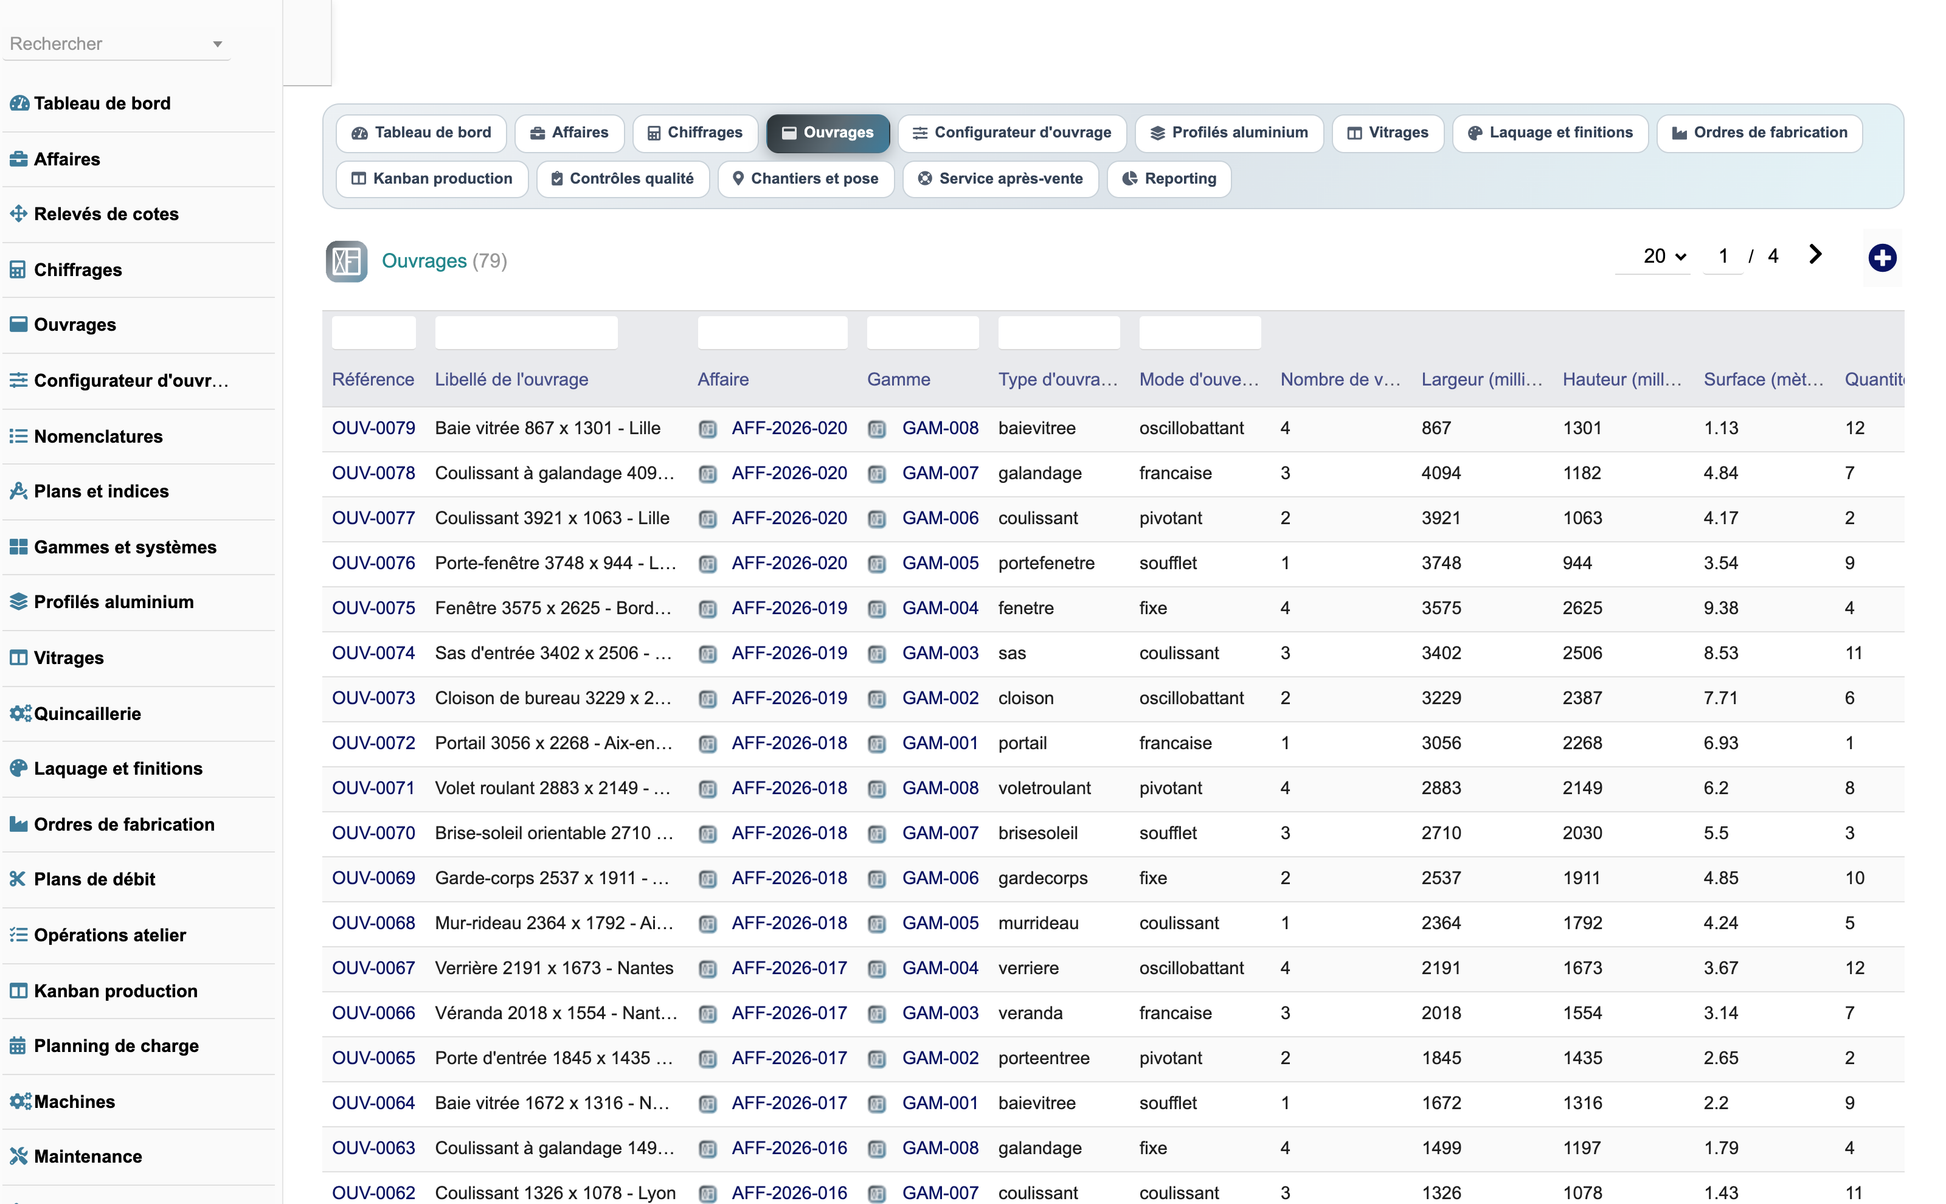Image resolution: width=1946 pixels, height=1204 pixels.
Task: Open the Chiffrages tab in top bar
Action: pyautogui.click(x=695, y=133)
